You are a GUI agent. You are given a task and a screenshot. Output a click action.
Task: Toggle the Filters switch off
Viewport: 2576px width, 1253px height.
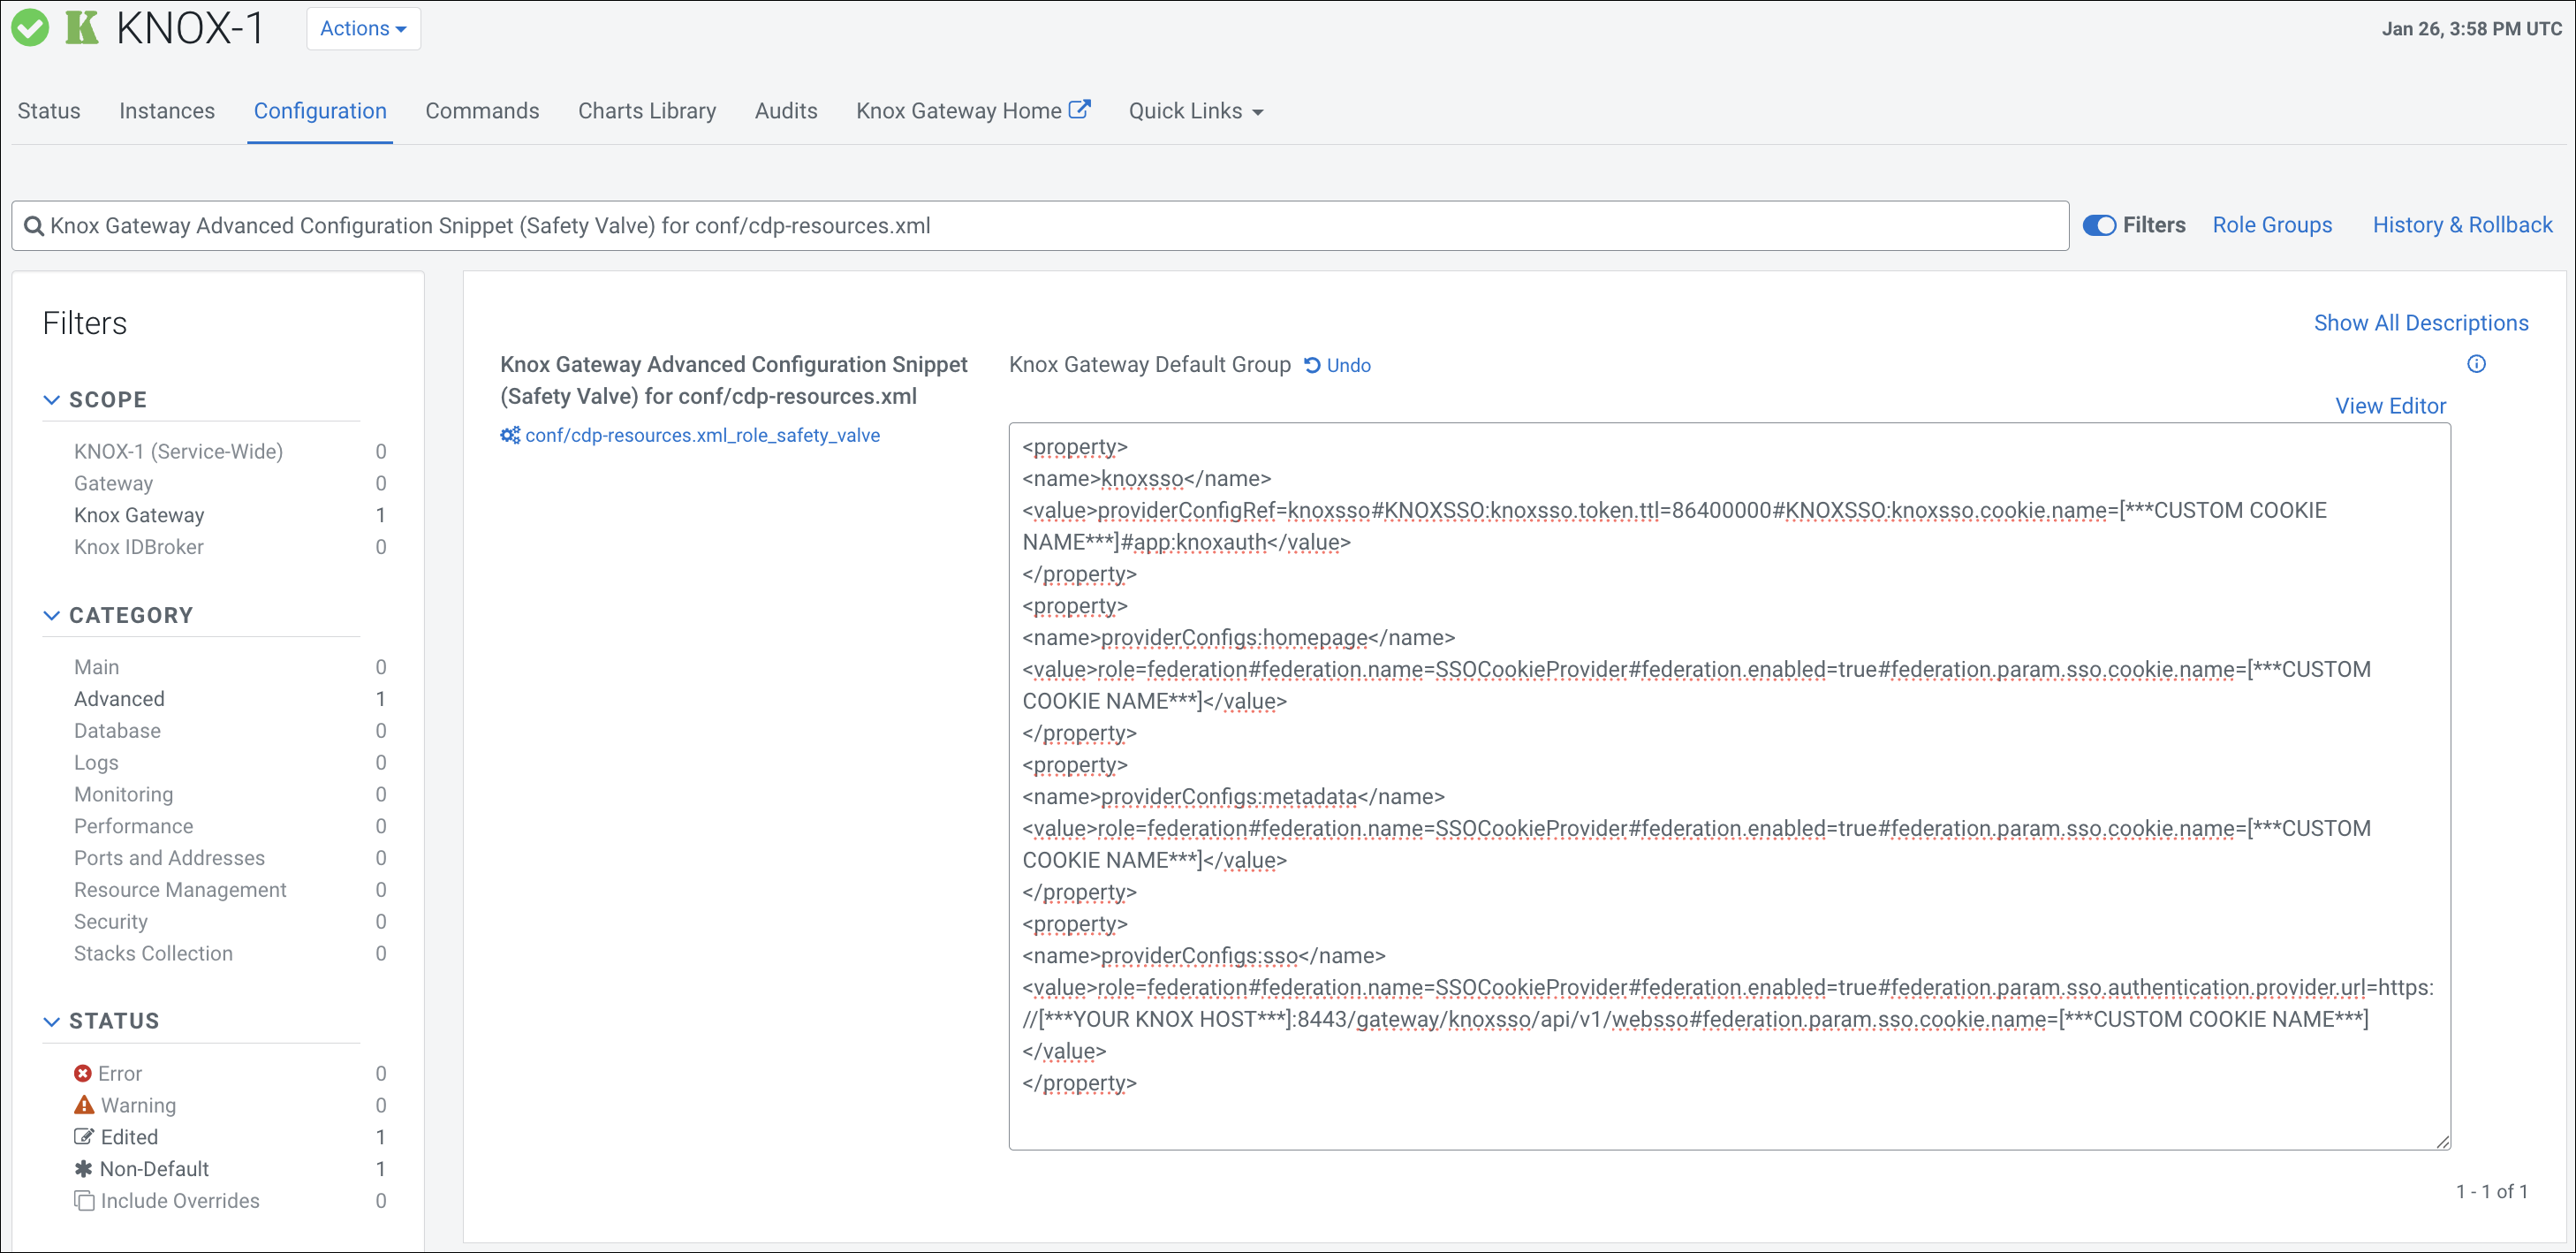click(2098, 226)
